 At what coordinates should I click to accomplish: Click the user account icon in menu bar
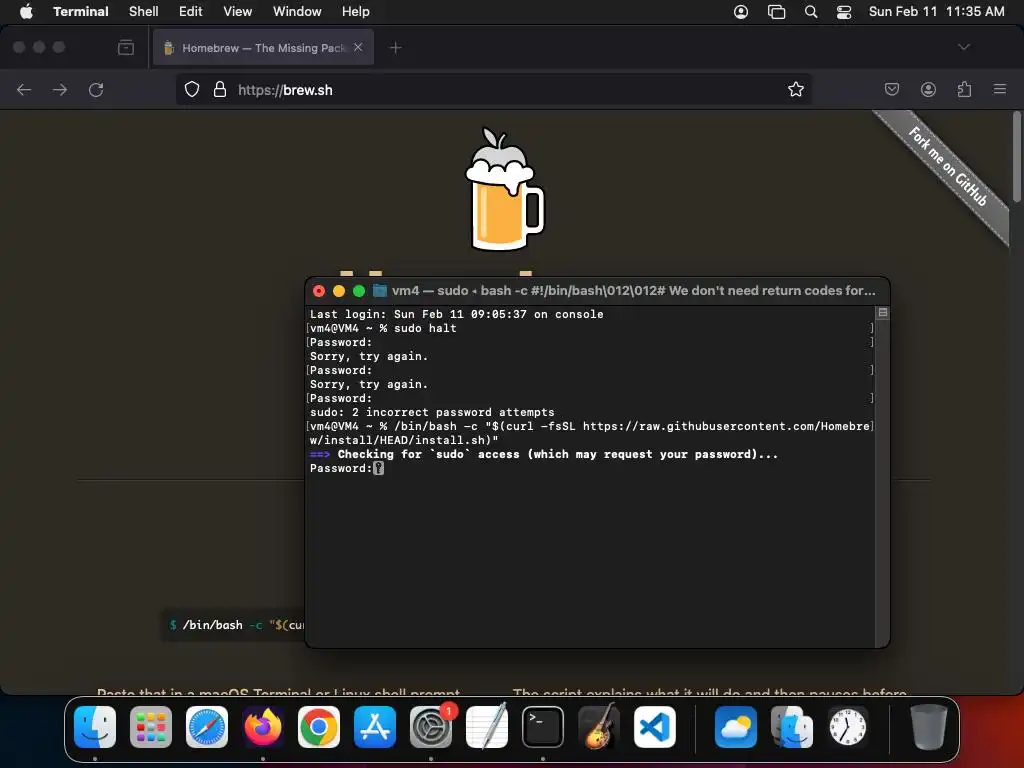point(741,11)
